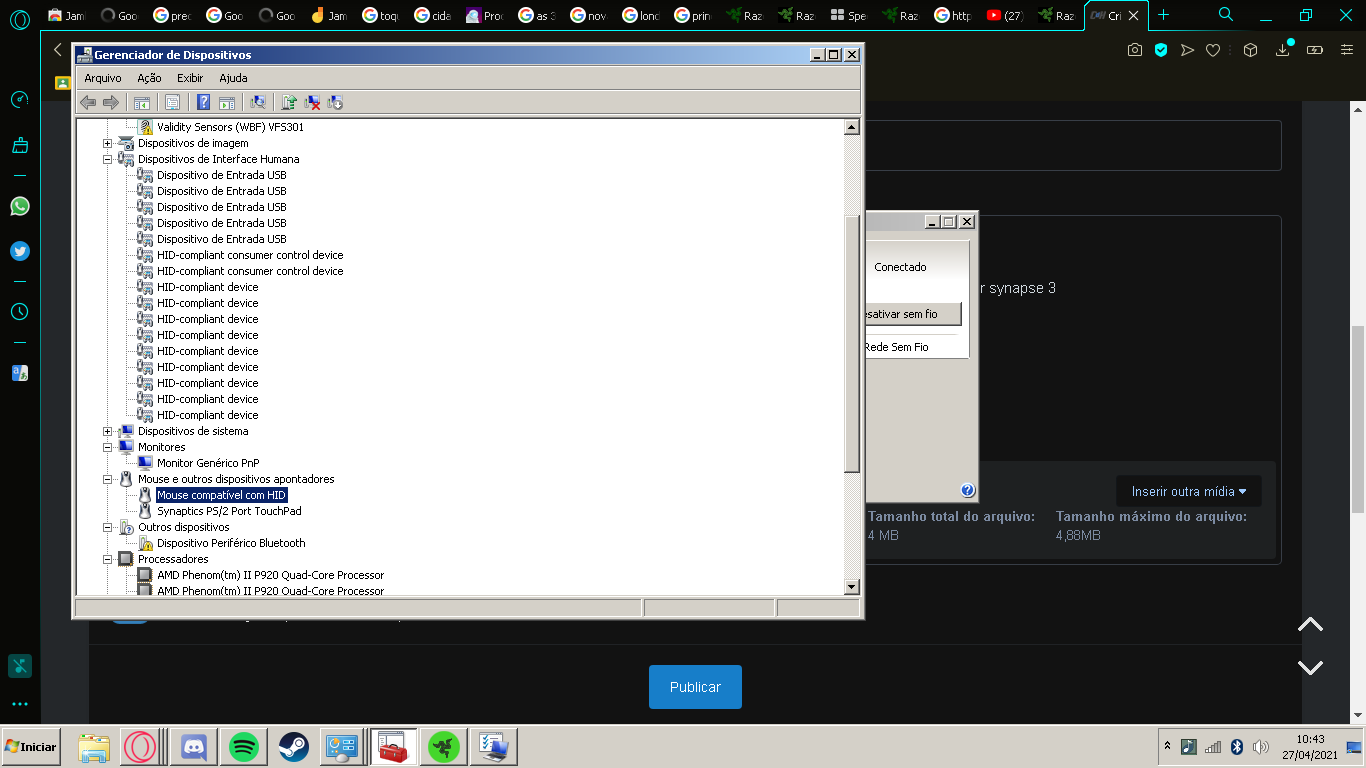Open History clock icon in Opera sidebar
Viewport: 1366px width, 768px height.
[20, 312]
